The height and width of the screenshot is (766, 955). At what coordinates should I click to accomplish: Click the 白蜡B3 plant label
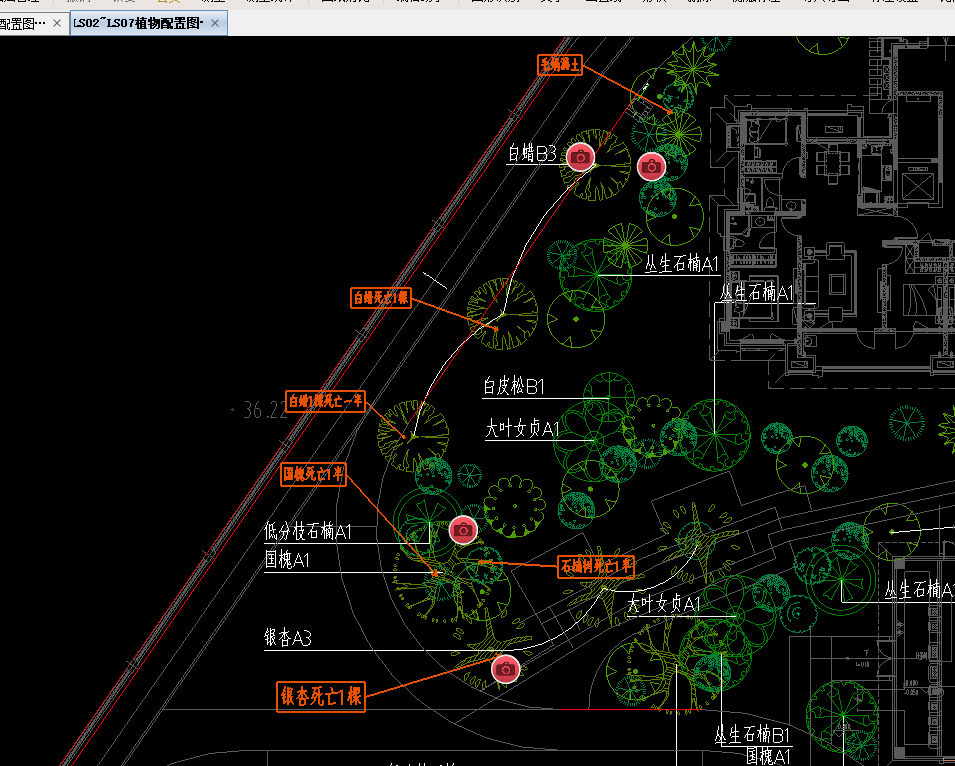tap(531, 154)
